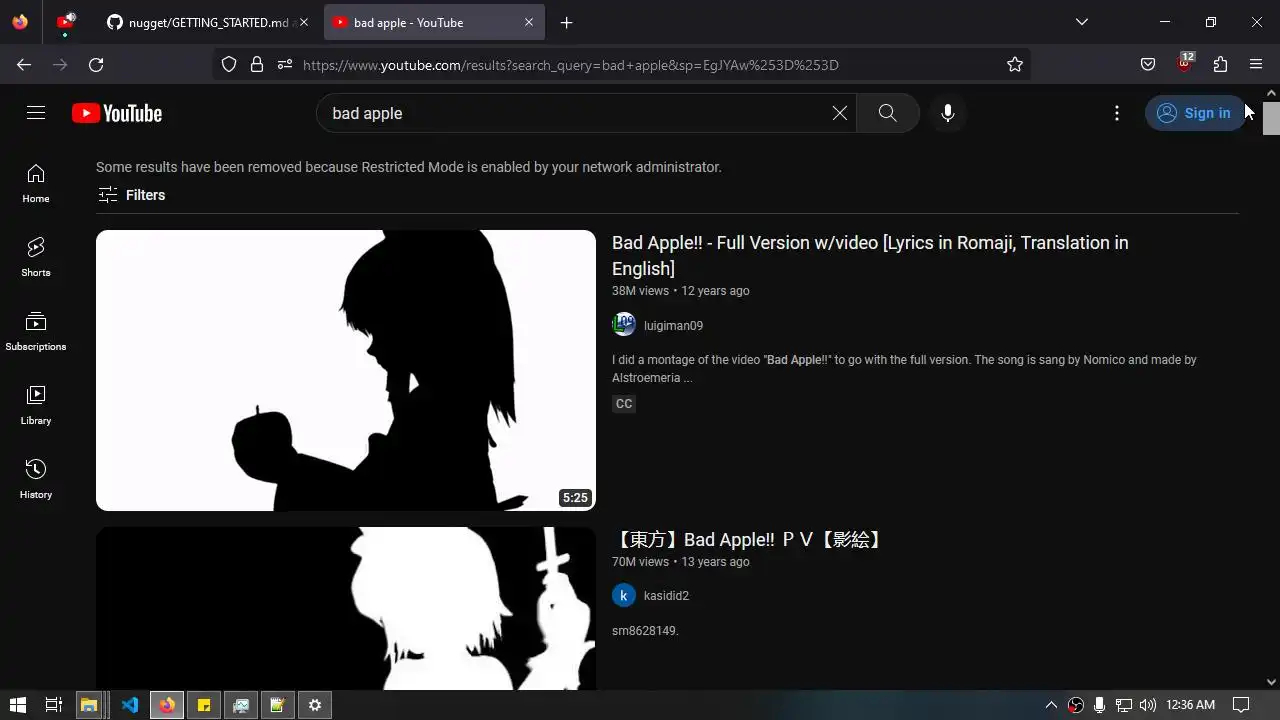Show hidden system tray icons
This screenshot has width=1280, height=720.
pos(1051,705)
